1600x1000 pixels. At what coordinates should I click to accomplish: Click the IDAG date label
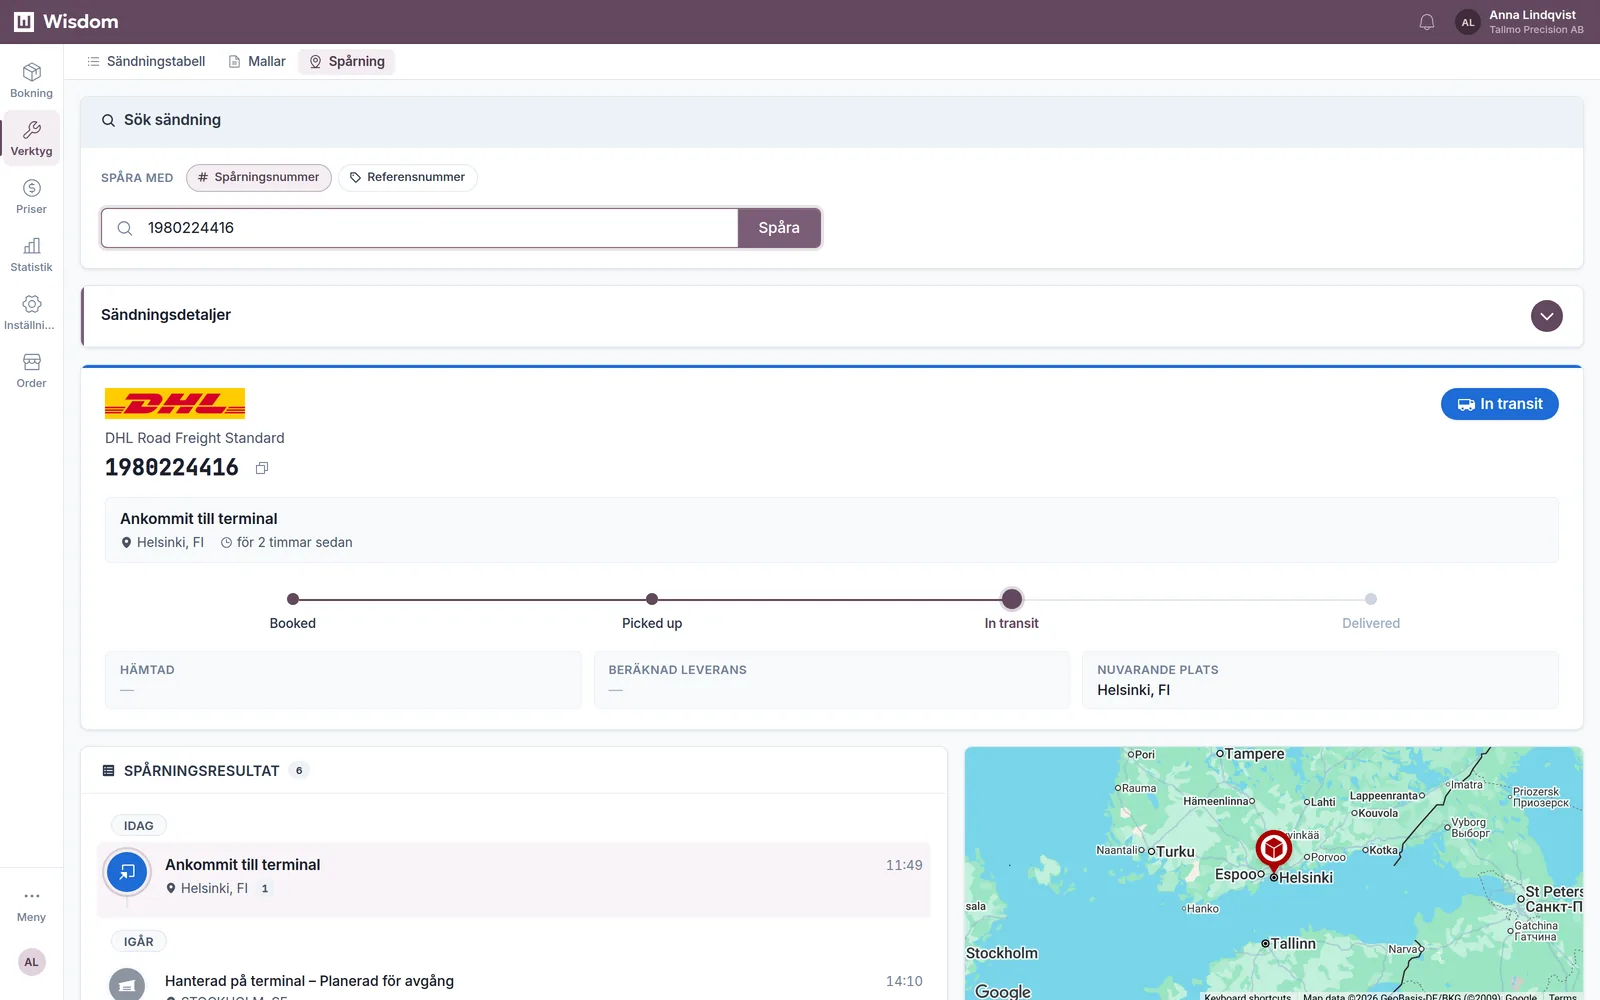pyautogui.click(x=139, y=826)
